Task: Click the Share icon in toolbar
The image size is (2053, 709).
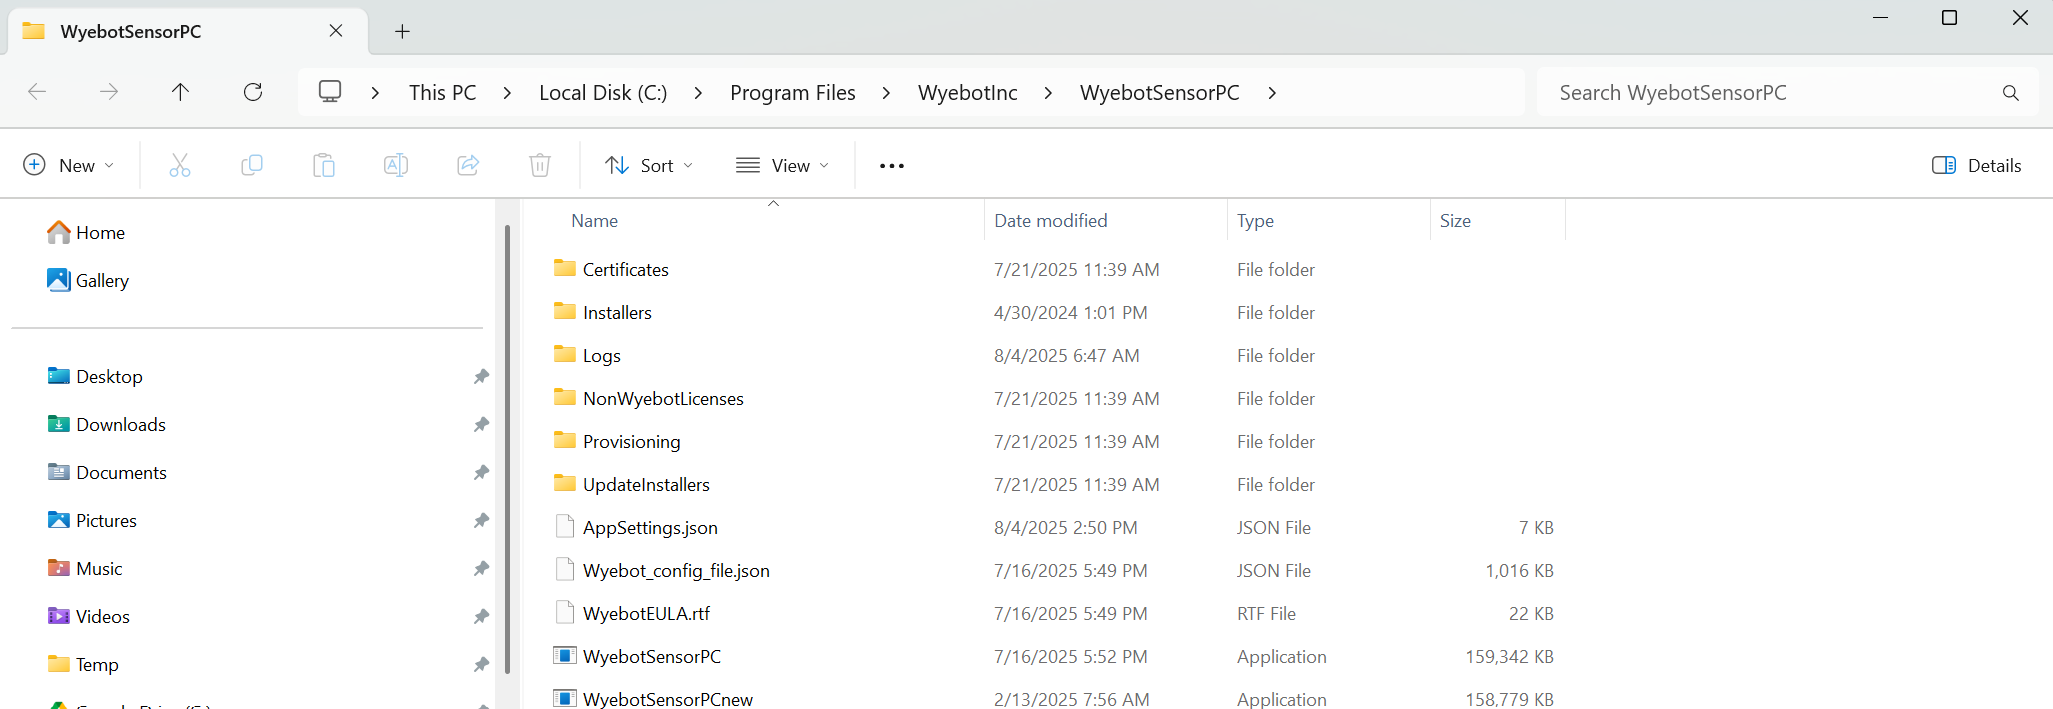Action: [468, 165]
